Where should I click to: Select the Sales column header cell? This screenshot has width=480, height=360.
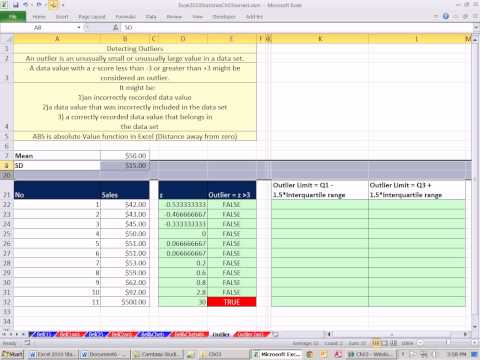125,190
